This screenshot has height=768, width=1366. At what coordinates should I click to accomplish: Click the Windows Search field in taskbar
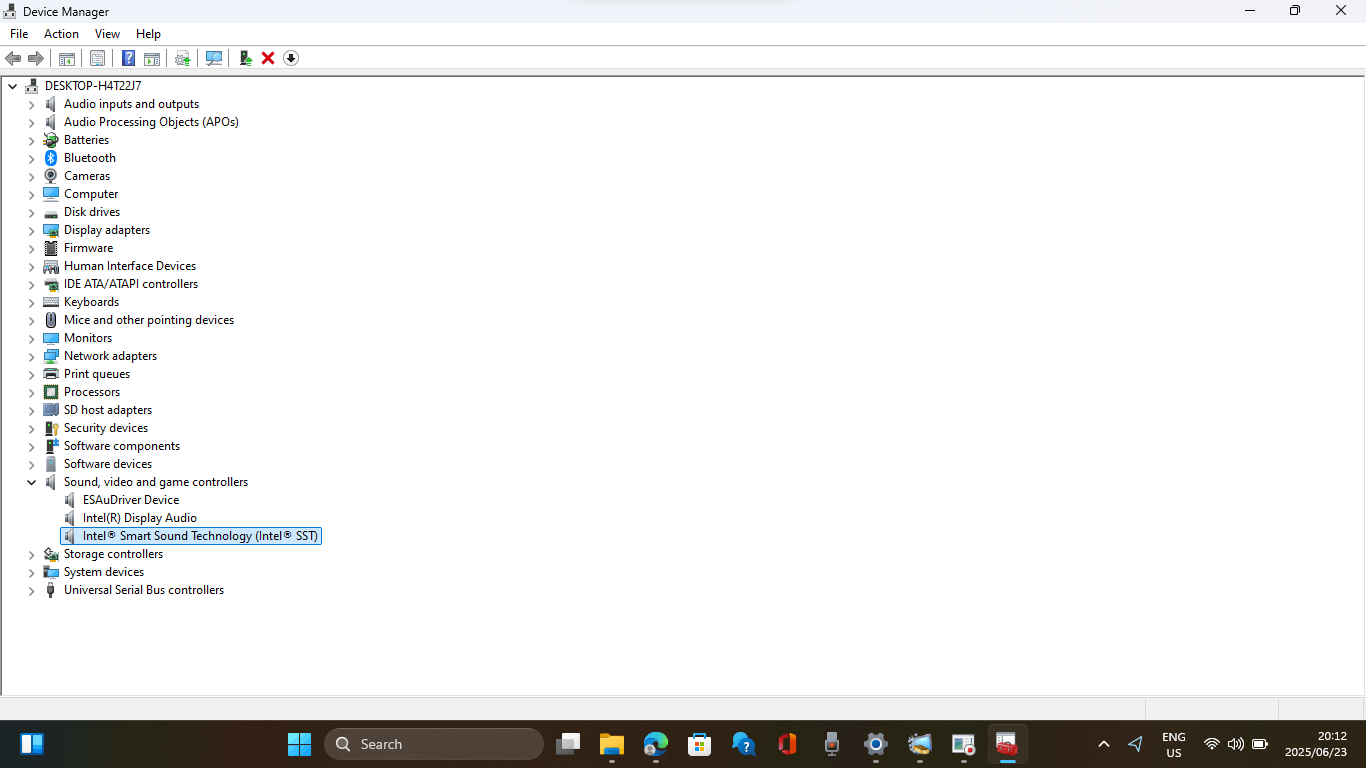coord(434,744)
